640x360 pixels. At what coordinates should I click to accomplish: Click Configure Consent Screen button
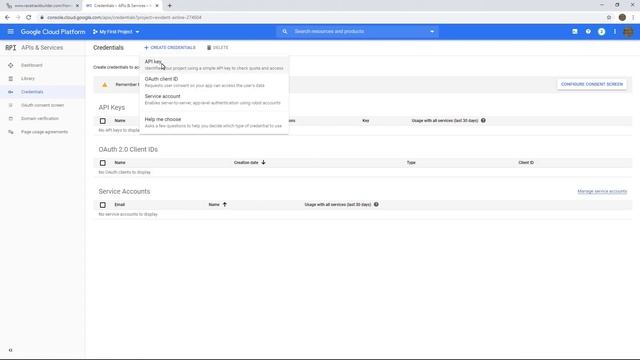click(592, 84)
